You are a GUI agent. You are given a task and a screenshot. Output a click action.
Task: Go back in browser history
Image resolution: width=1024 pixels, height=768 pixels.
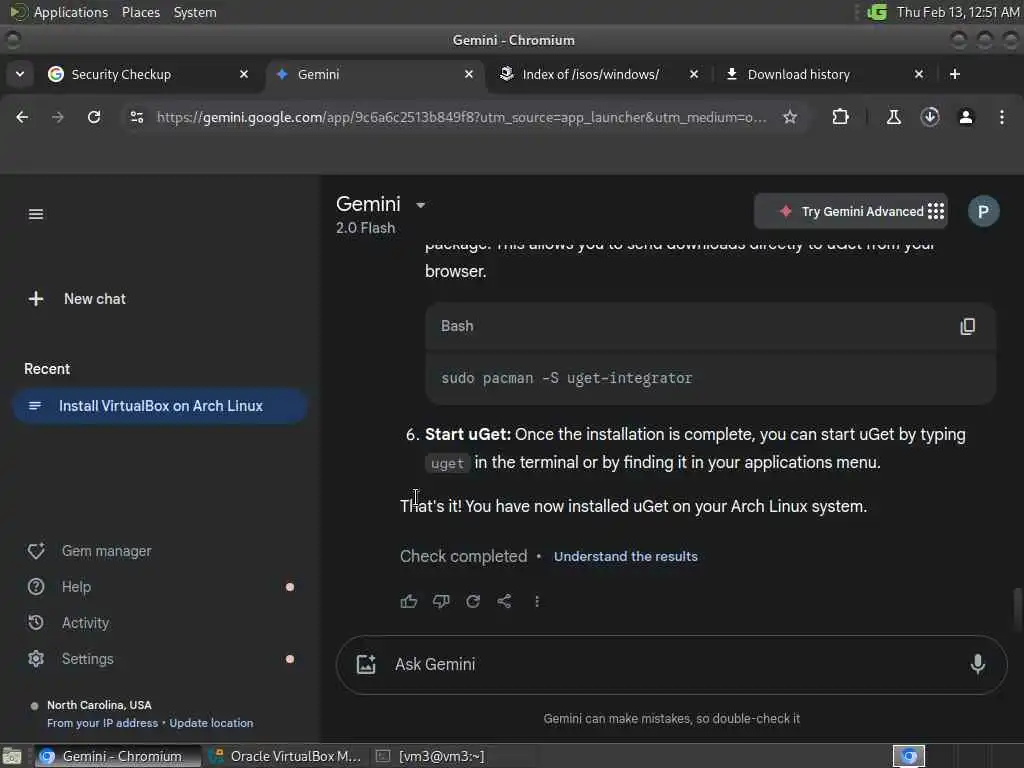coord(22,117)
